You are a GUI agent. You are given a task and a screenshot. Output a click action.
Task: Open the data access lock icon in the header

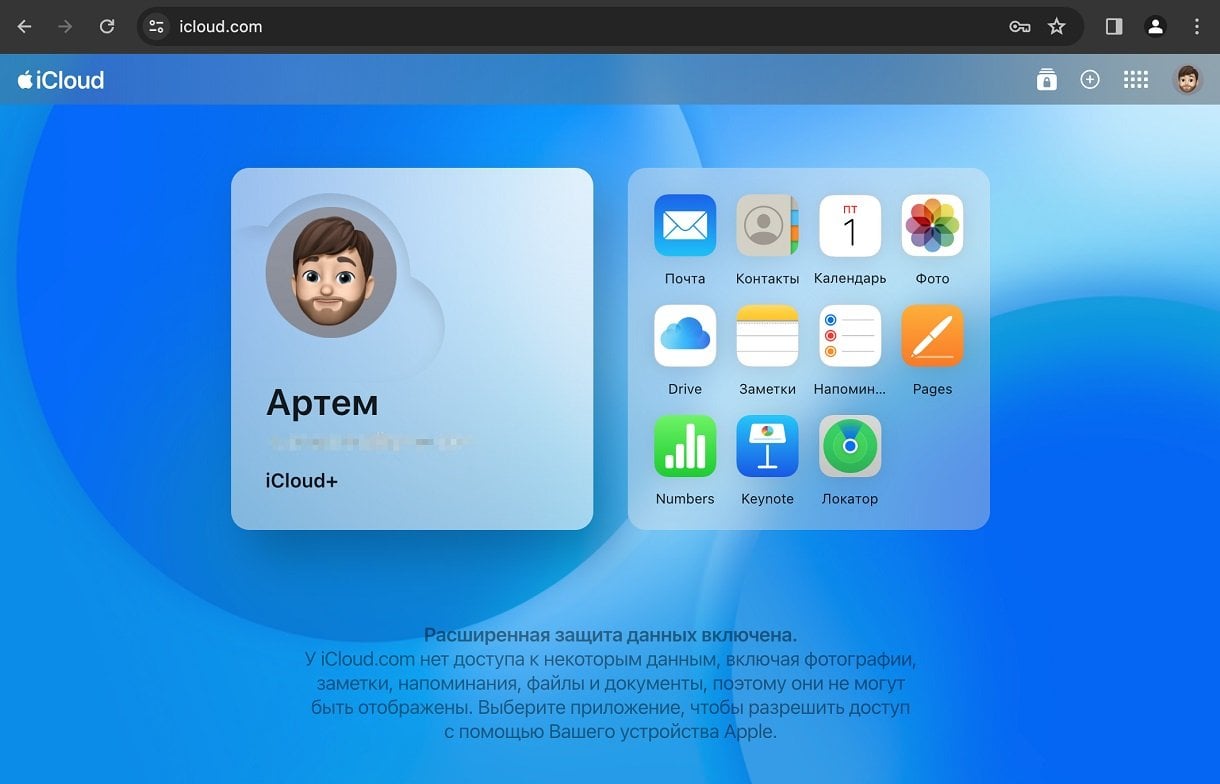[1046, 80]
